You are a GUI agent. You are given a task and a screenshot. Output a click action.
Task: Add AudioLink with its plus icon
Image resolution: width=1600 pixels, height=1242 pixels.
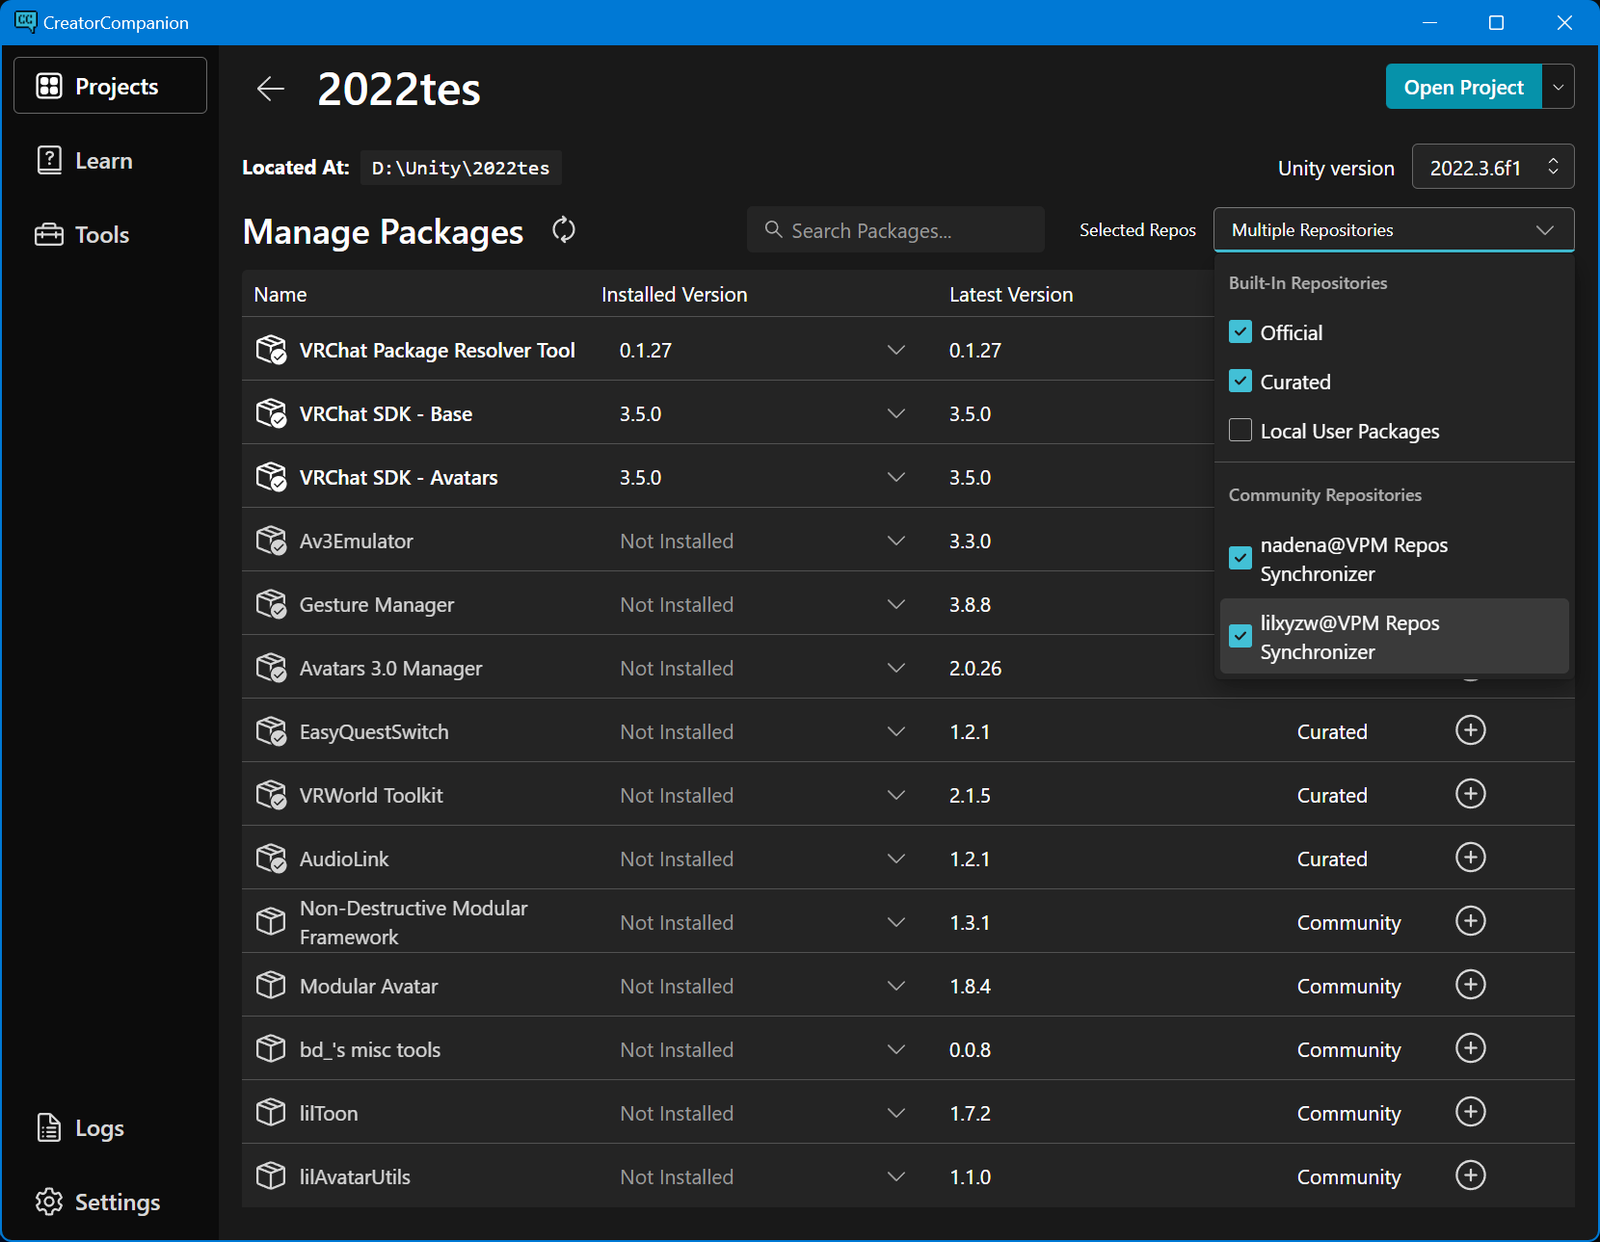[1470, 857]
